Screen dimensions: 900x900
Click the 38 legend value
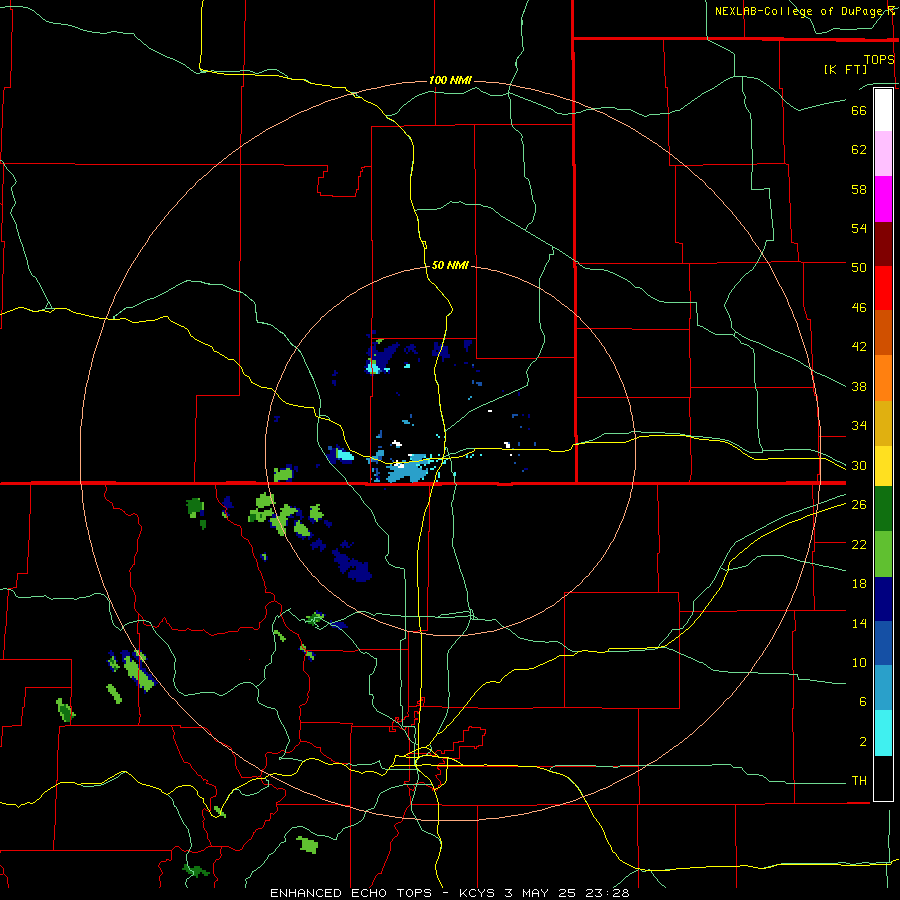click(x=859, y=386)
